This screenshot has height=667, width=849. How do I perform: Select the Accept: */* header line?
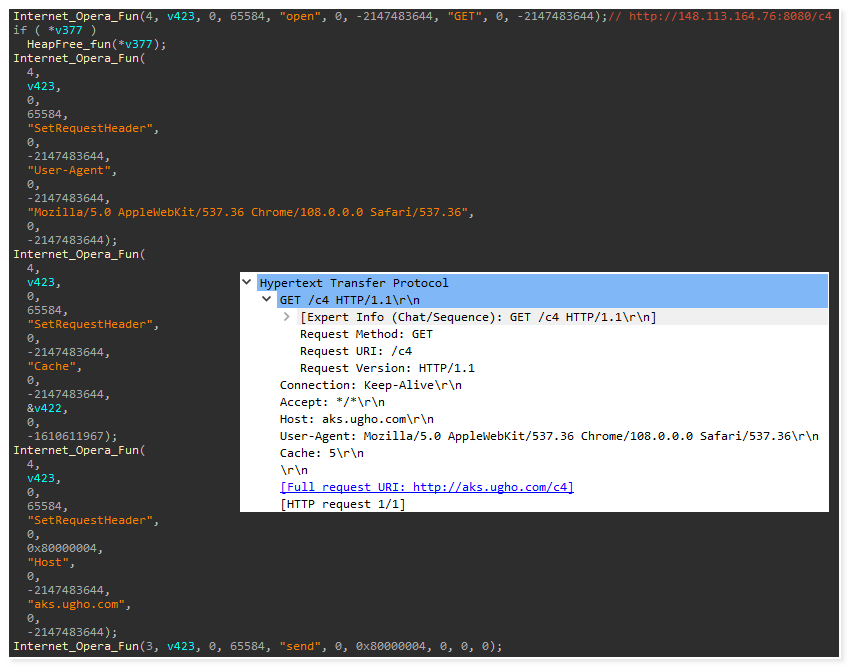[330, 402]
